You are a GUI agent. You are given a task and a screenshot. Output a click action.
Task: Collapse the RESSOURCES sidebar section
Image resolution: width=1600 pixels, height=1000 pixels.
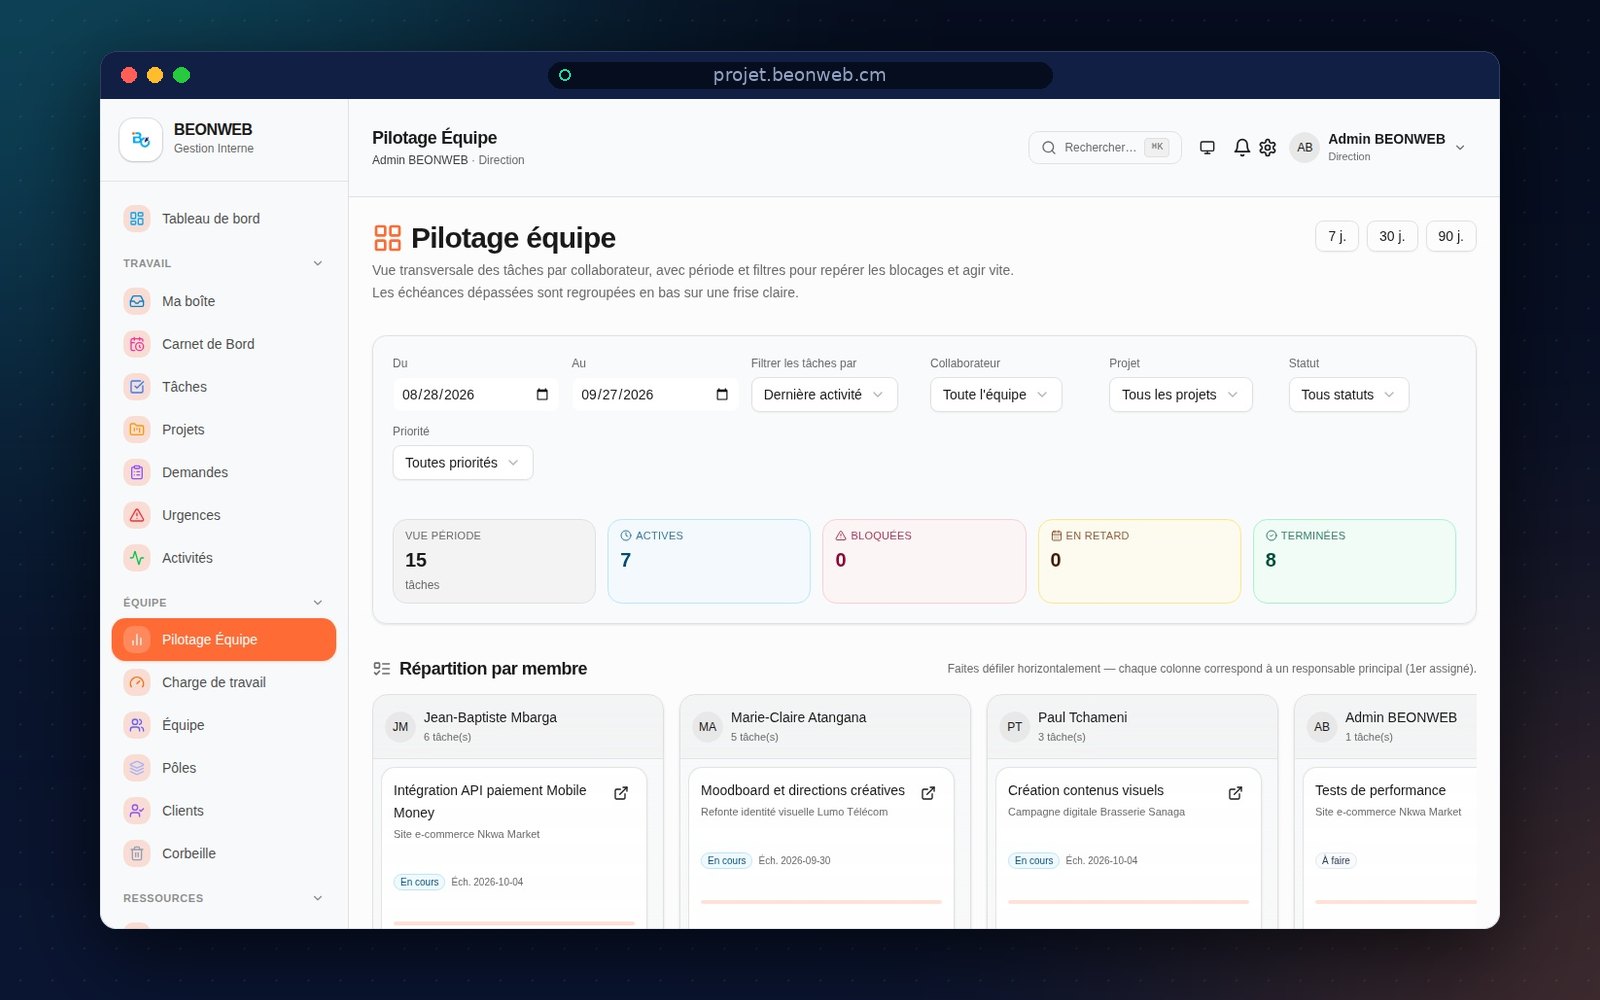point(318,898)
